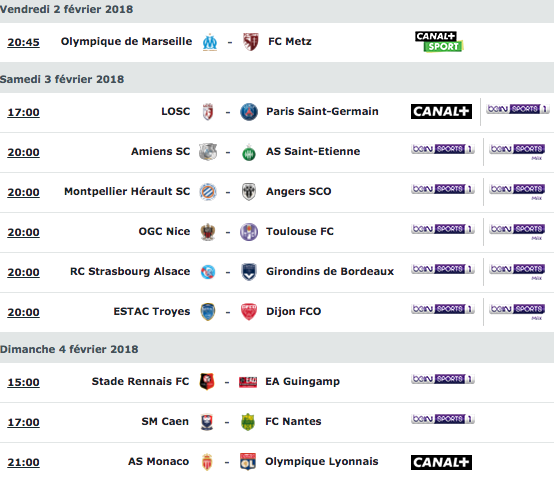The width and height of the screenshot is (554, 477).
Task: Select the Olympique Lyonnais team name
Action: 322,461
